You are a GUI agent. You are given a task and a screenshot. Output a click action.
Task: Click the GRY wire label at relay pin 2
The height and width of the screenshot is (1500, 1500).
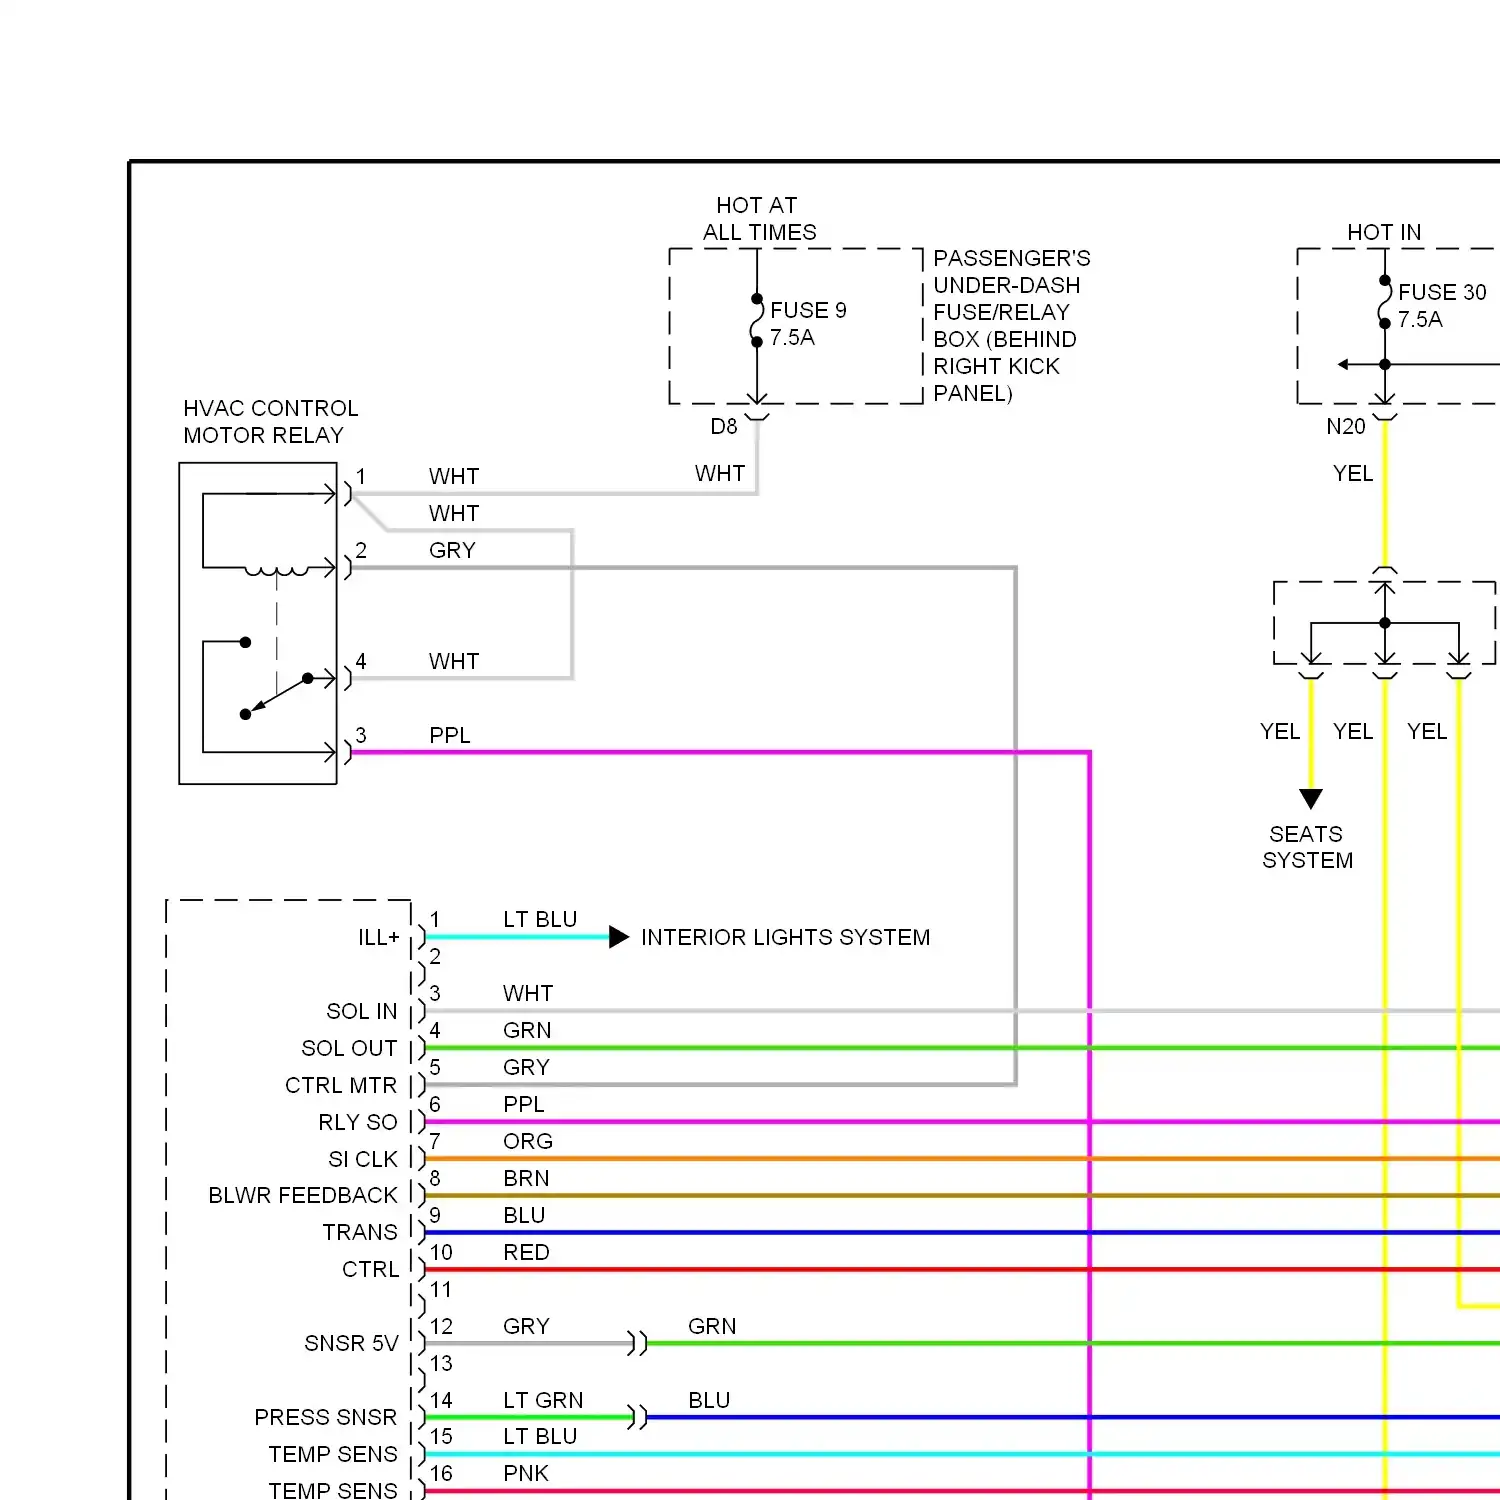452,551
